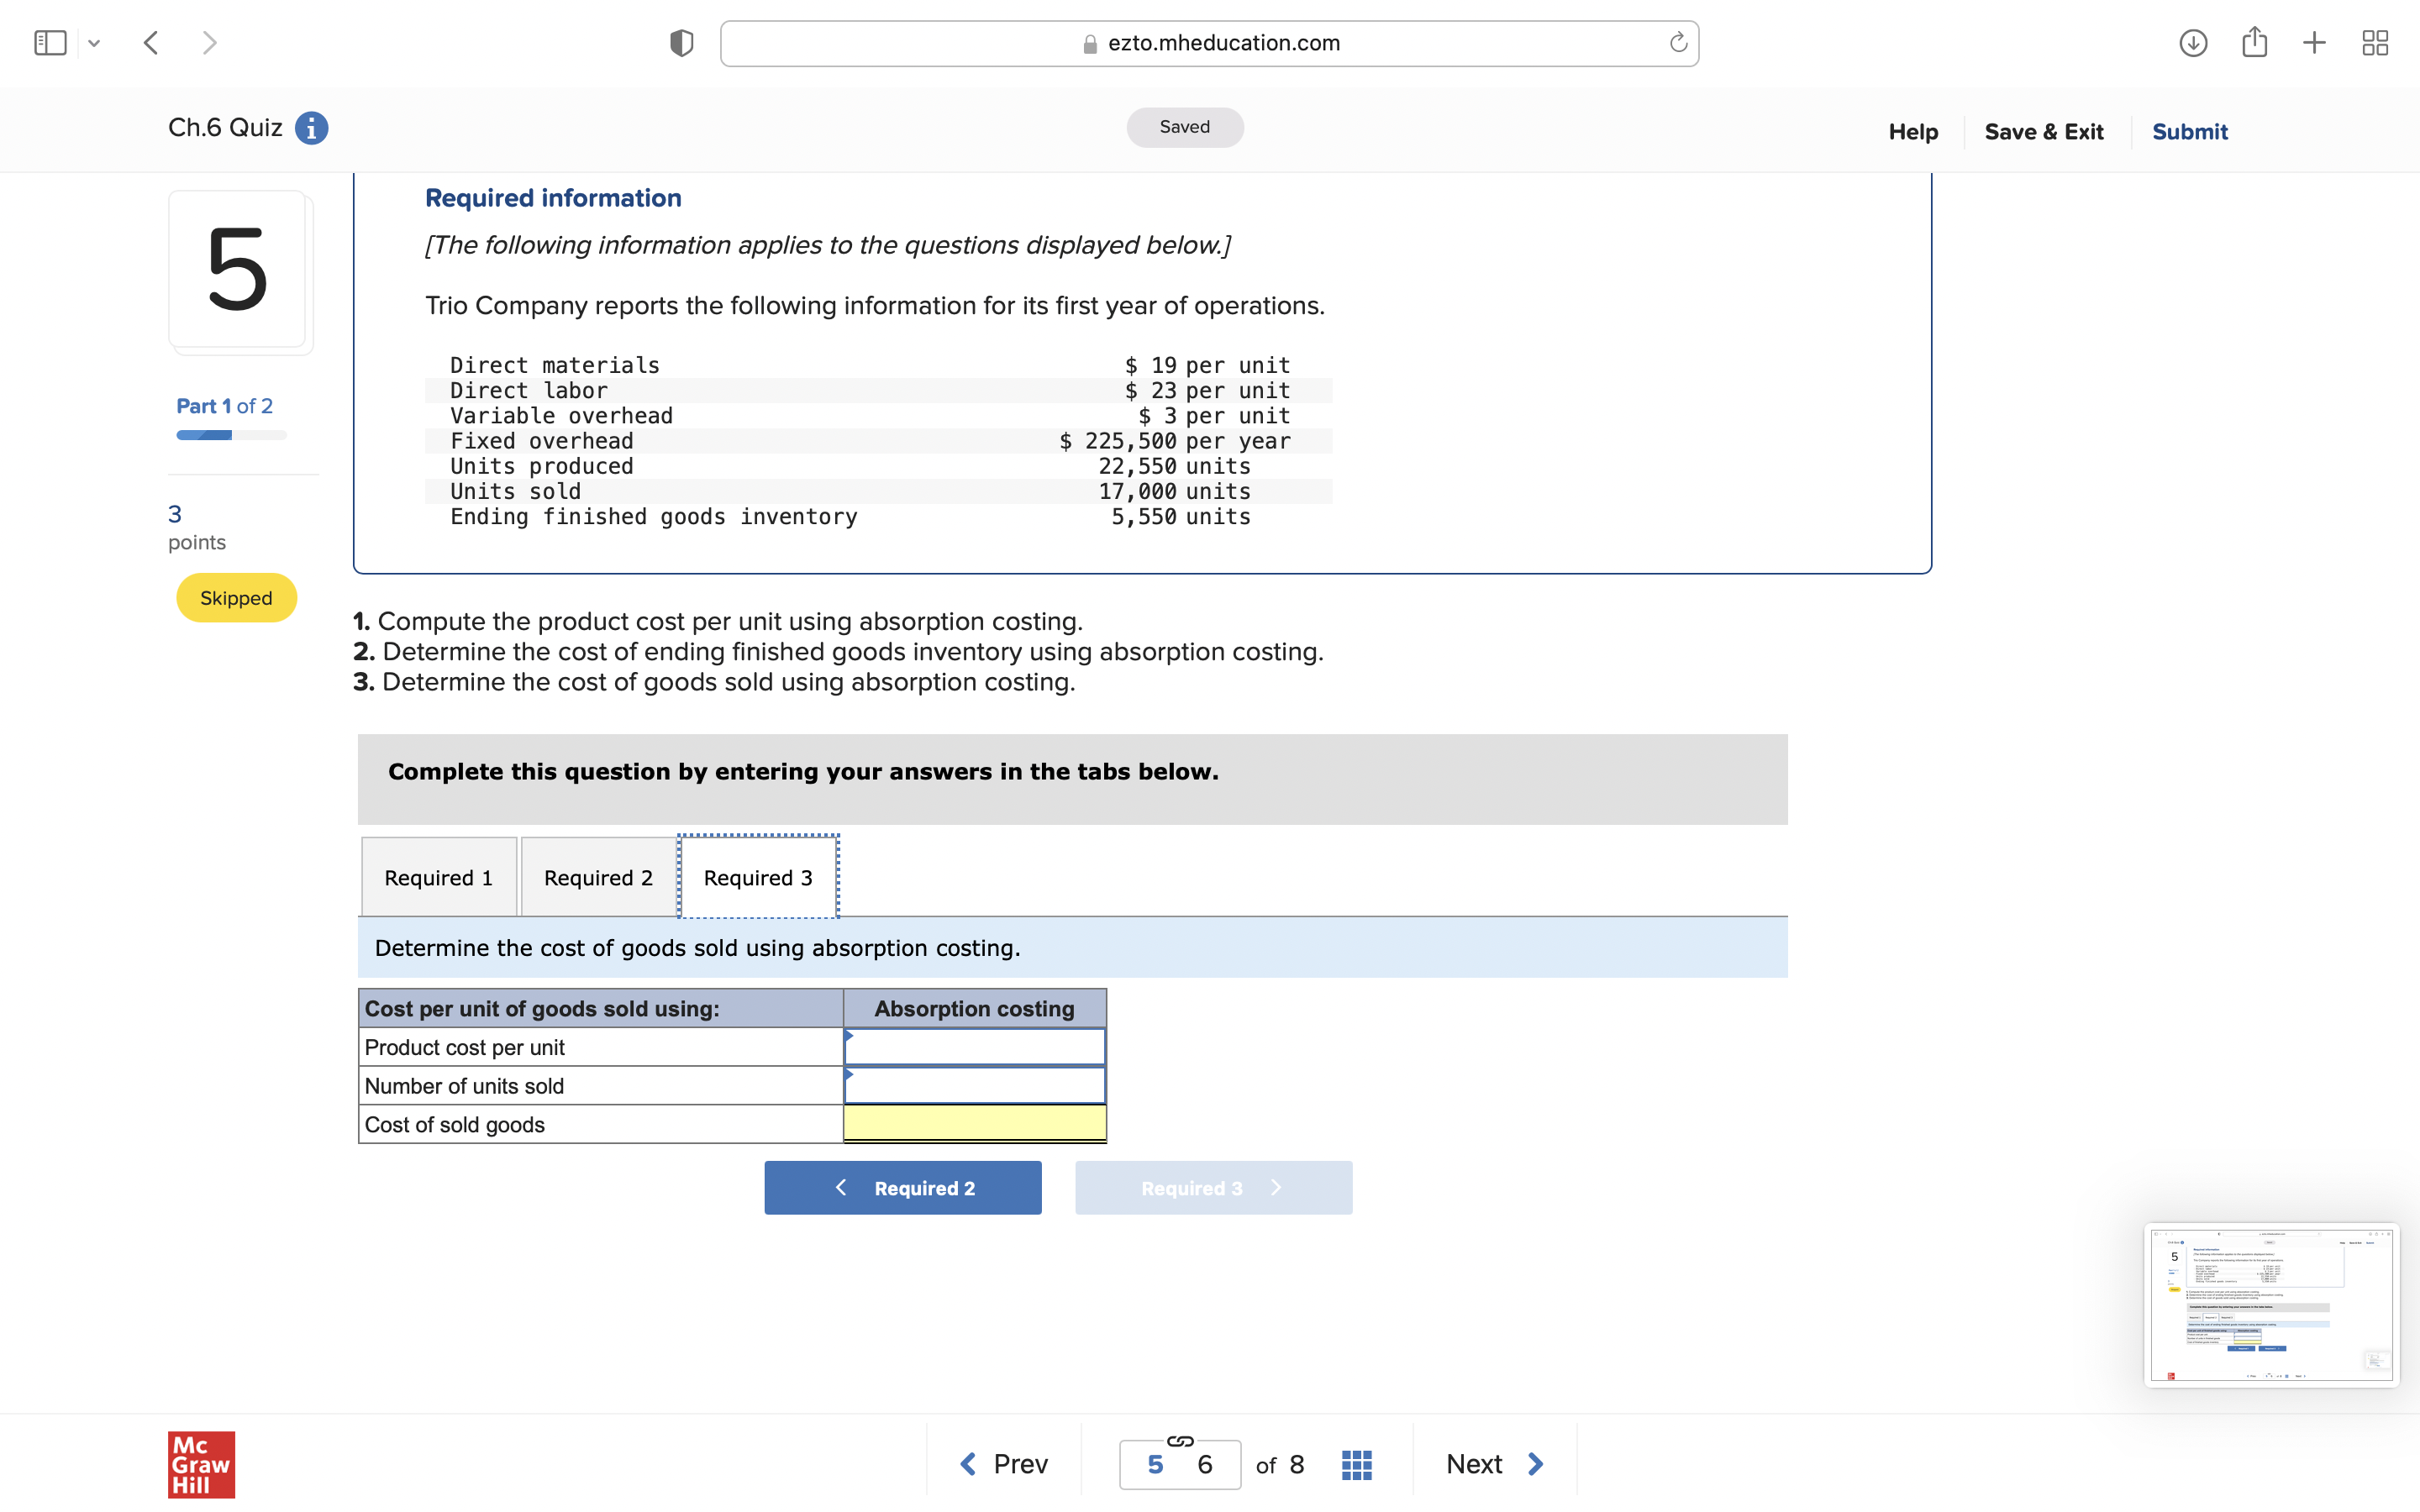
Task: Click Save & Exit
Action: (x=2044, y=131)
